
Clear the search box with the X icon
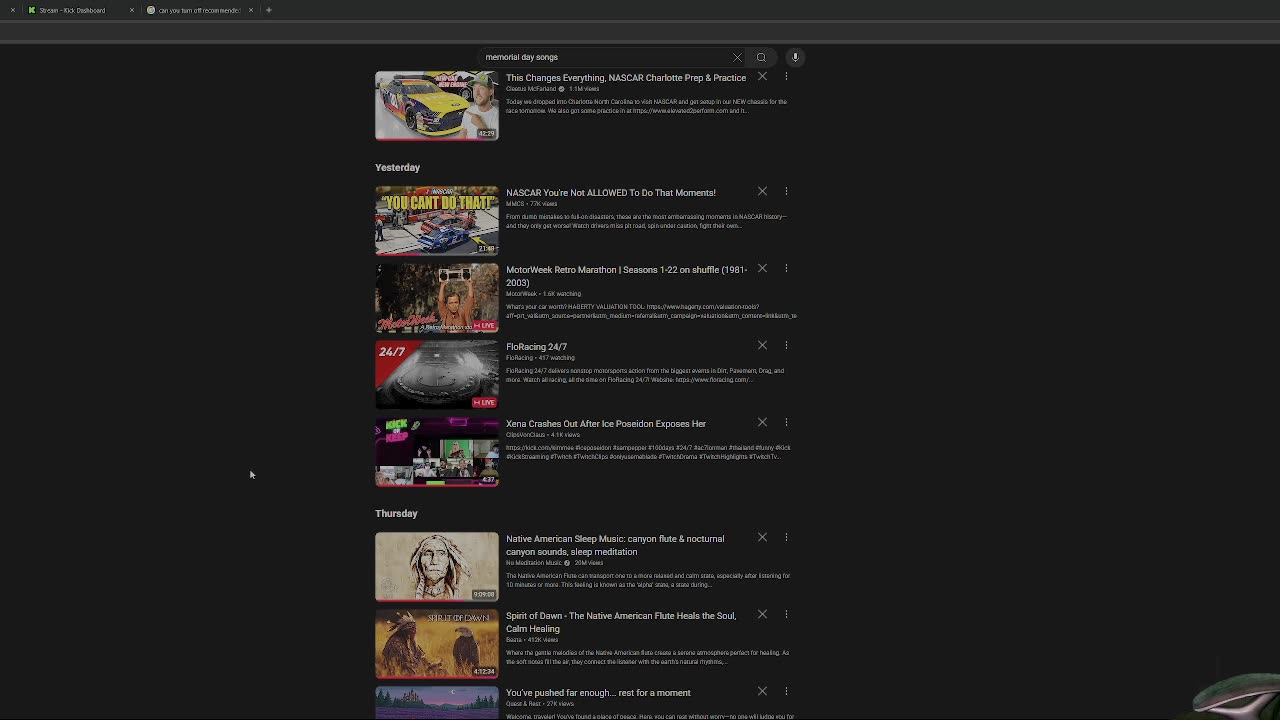click(x=738, y=57)
